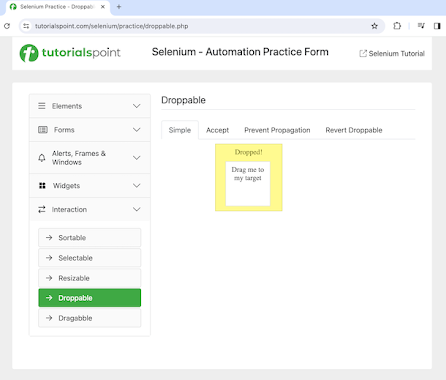
Task: Open a new browser tab
Action: pos(119,7)
